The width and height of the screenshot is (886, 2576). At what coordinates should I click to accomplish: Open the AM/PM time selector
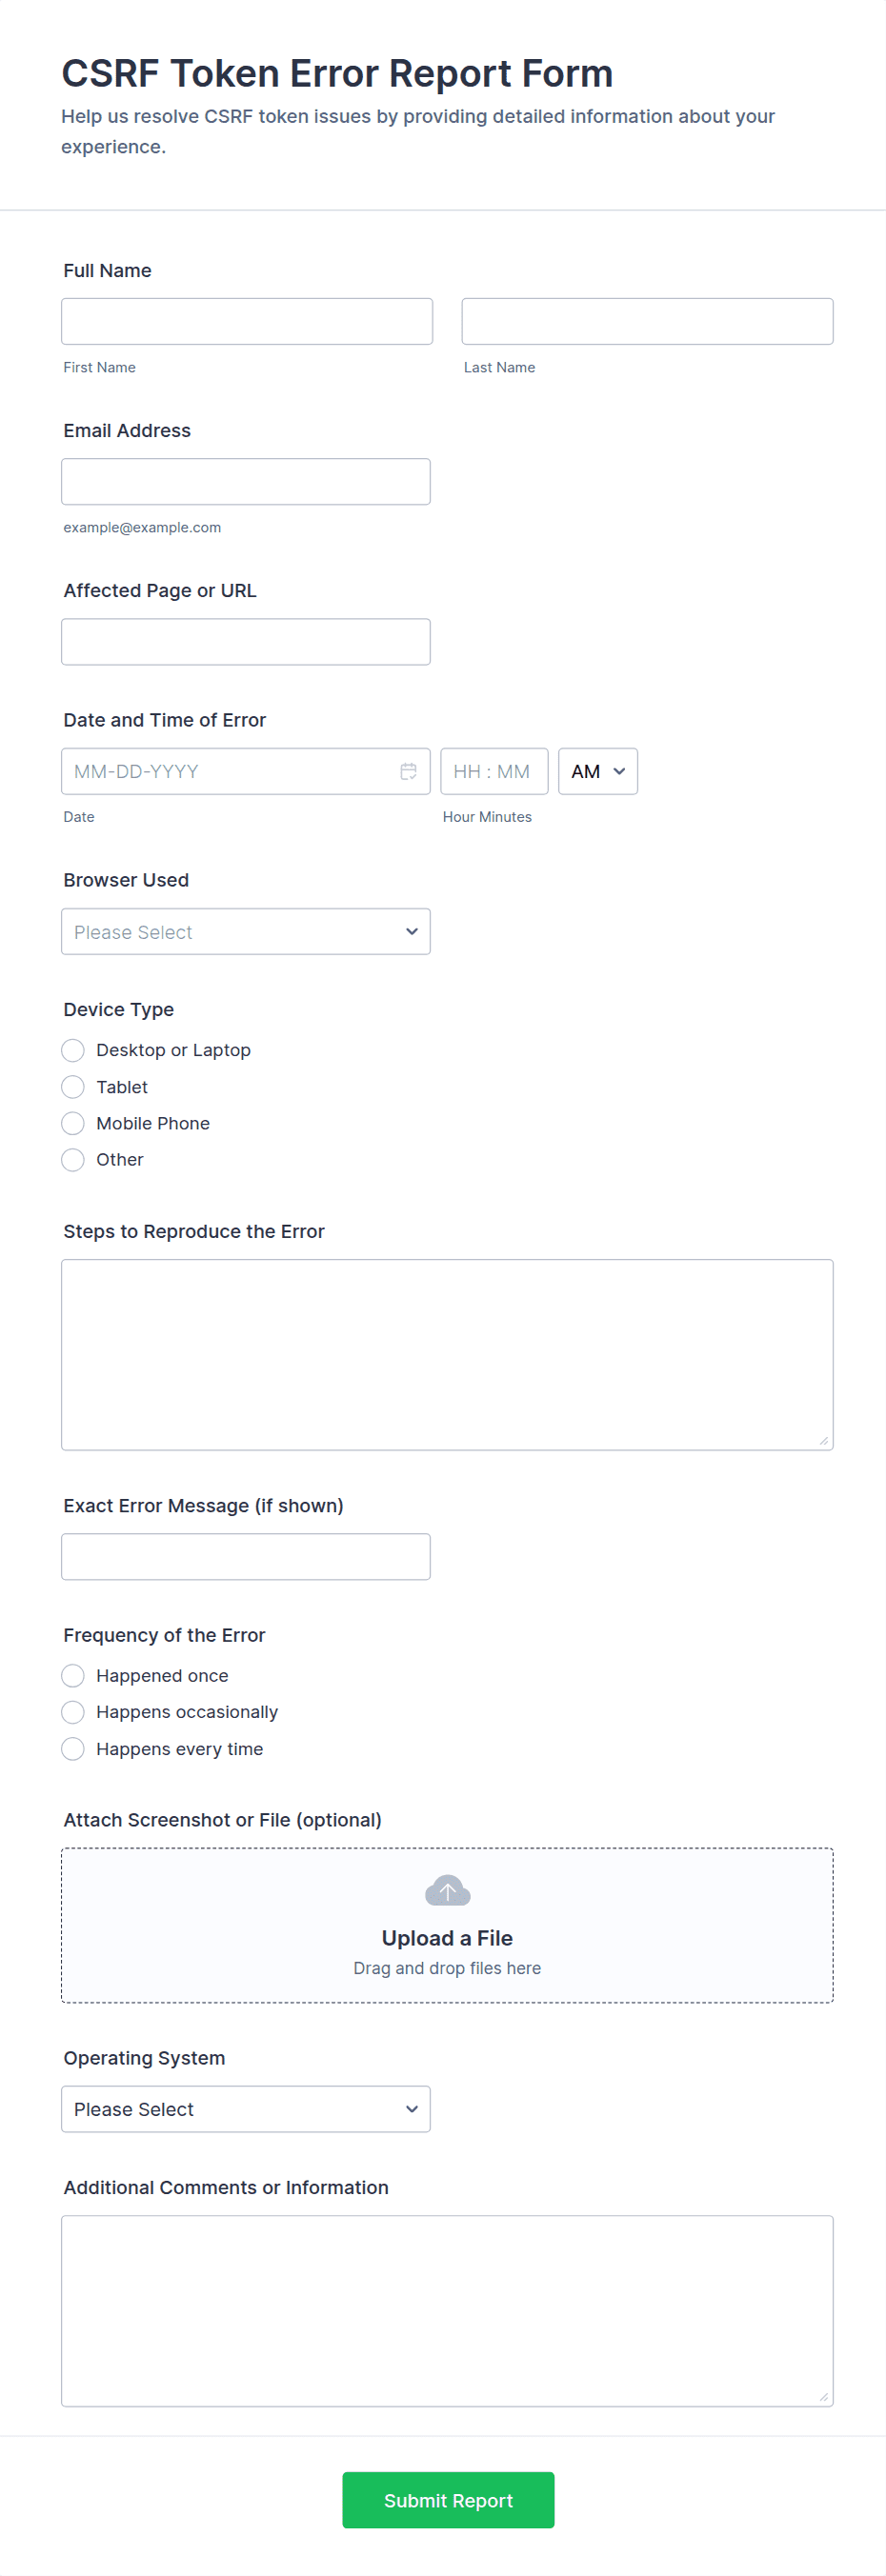(x=597, y=771)
